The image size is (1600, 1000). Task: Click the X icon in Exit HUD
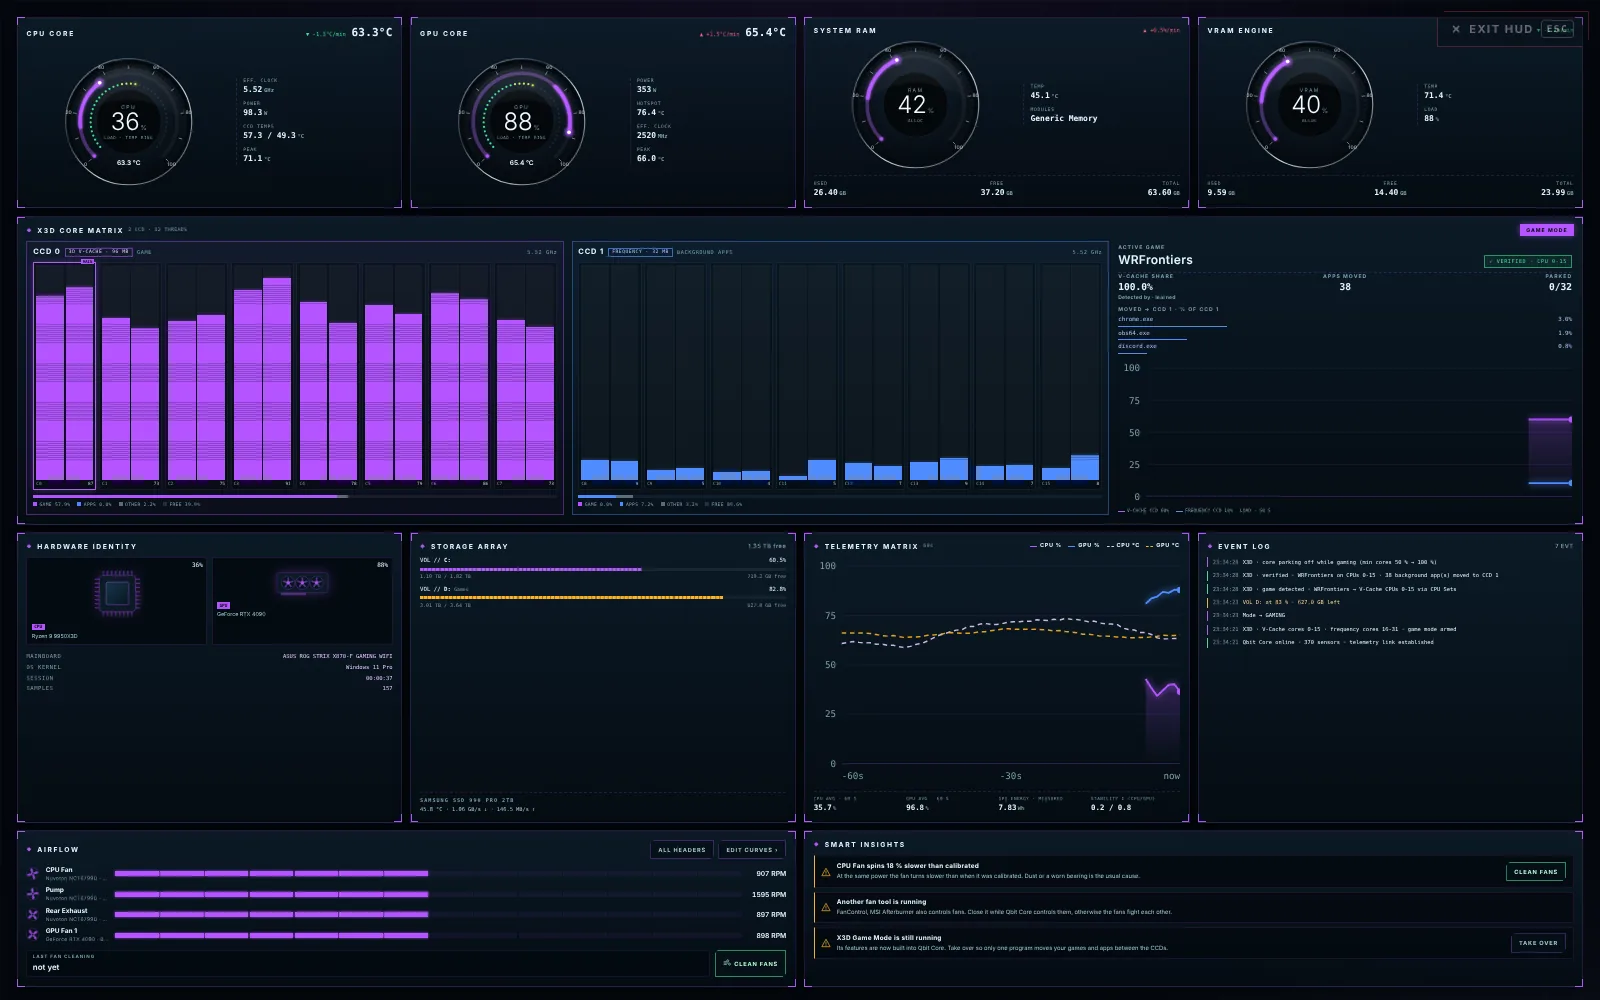[x=1456, y=29]
